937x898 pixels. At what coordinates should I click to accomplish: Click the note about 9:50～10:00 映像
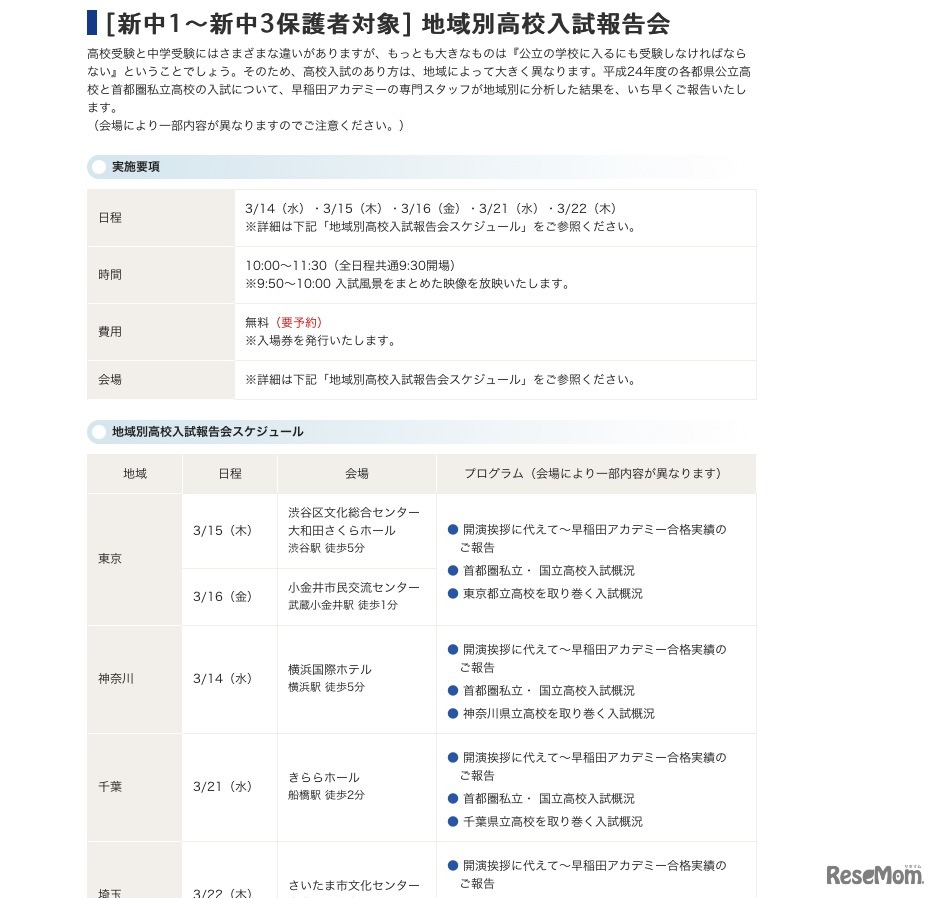(x=408, y=283)
